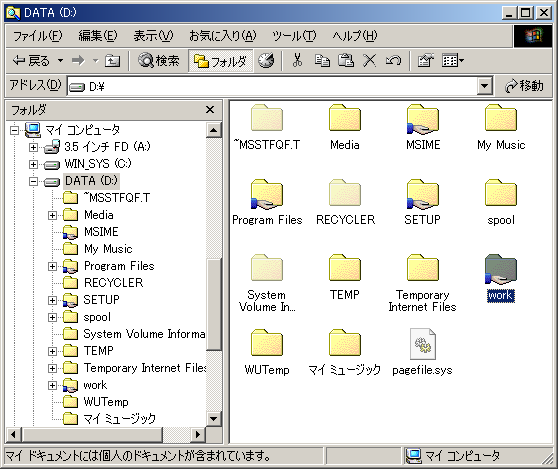Click the Properties icon in toolbar
The width and height of the screenshot is (558, 469).
[426, 60]
